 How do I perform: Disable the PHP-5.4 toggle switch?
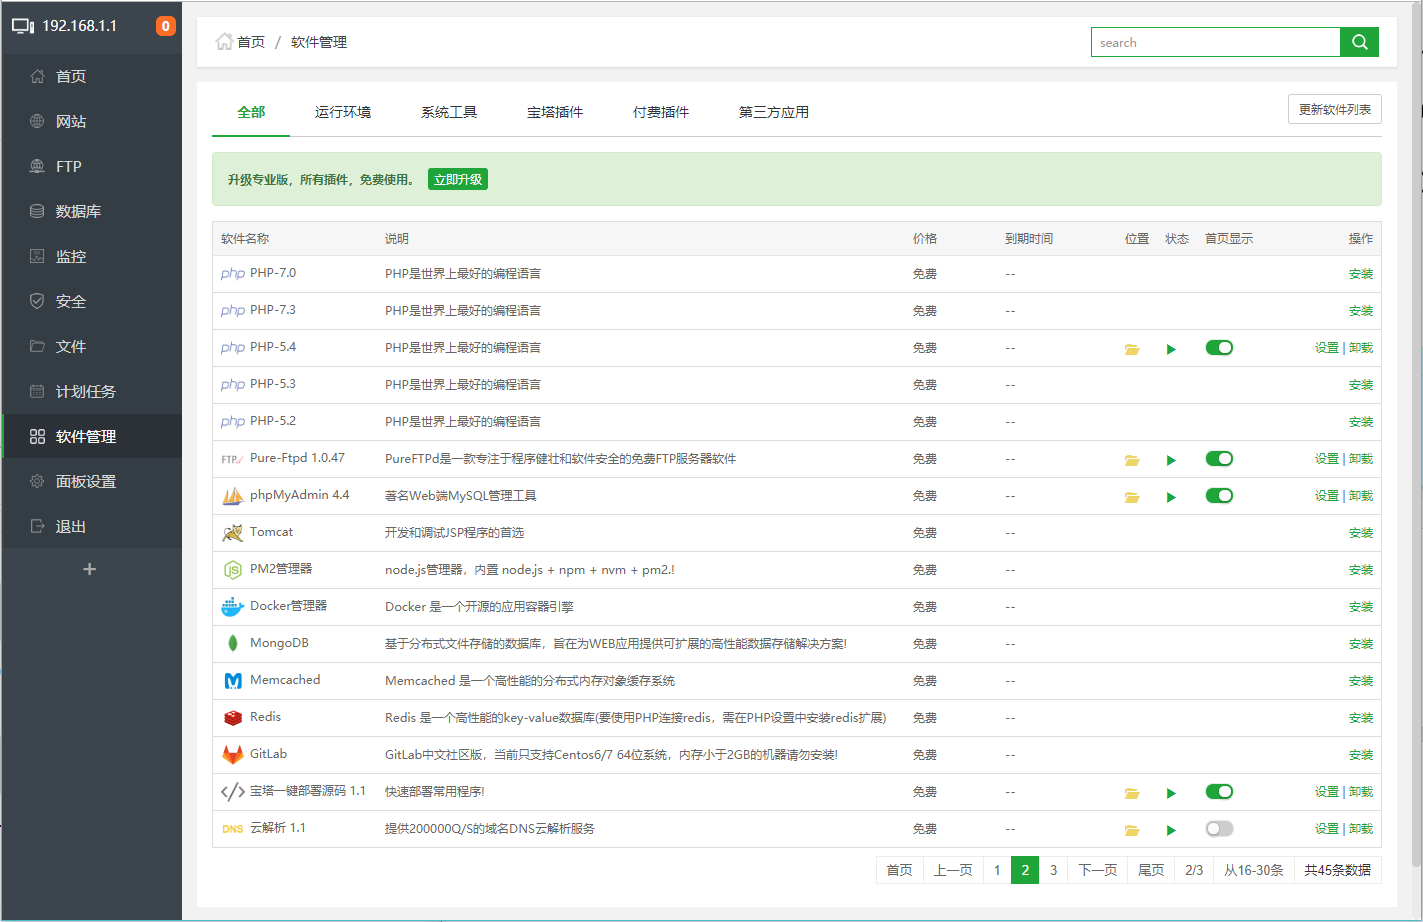coord(1219,347)
